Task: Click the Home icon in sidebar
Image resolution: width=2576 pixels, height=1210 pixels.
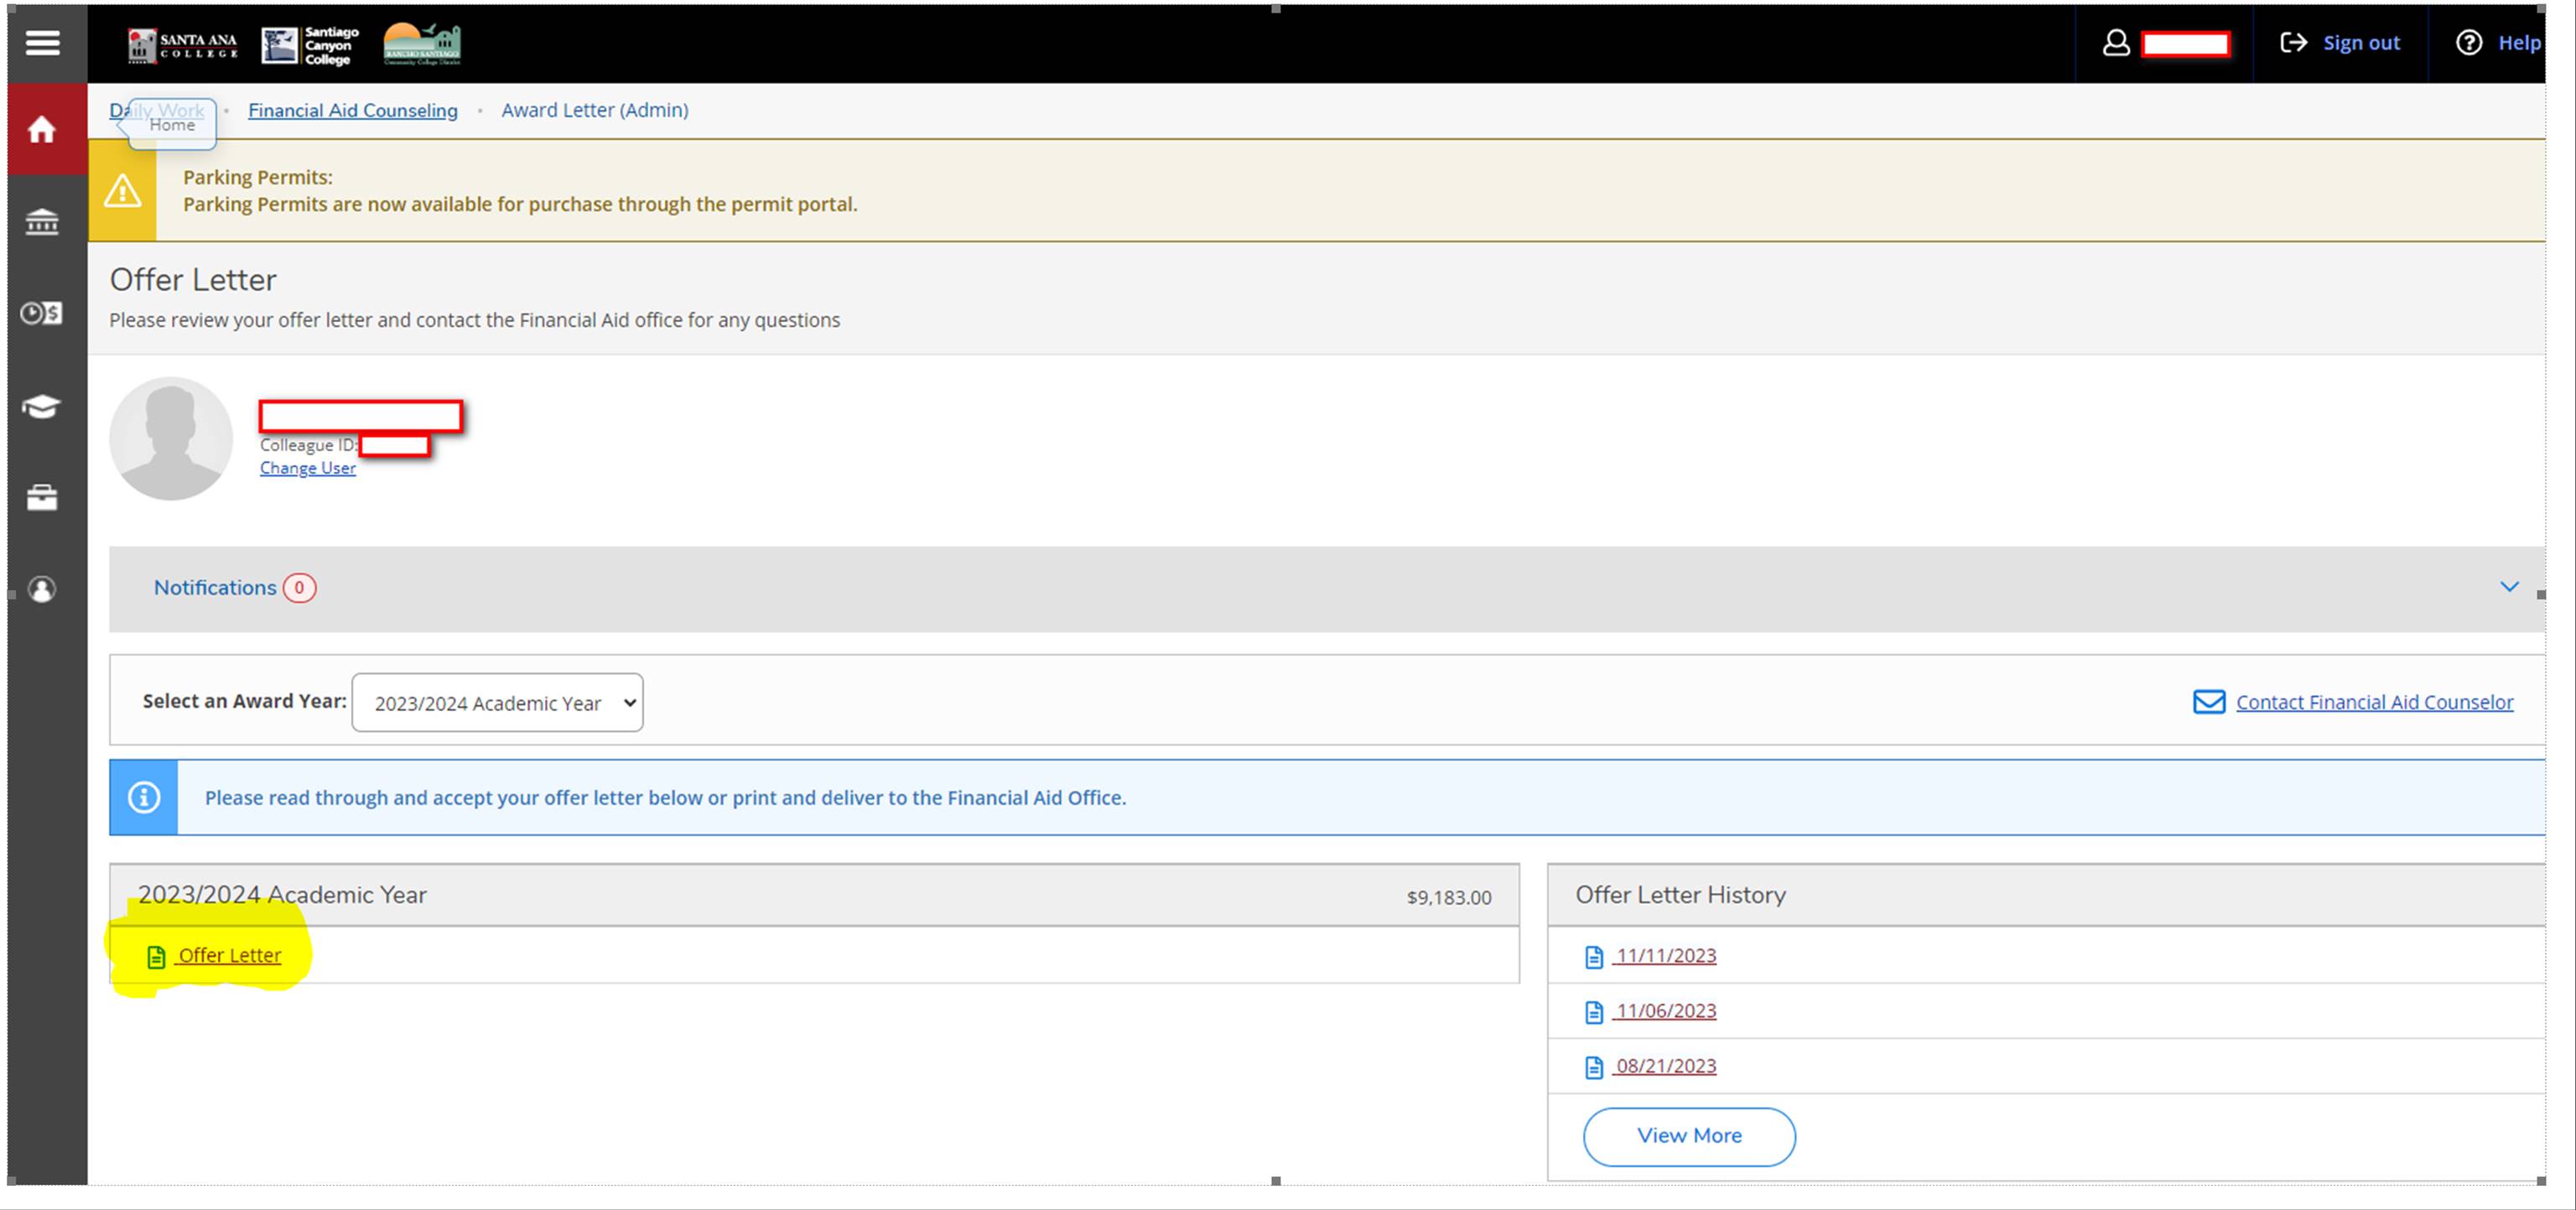Action: [42, 130]
